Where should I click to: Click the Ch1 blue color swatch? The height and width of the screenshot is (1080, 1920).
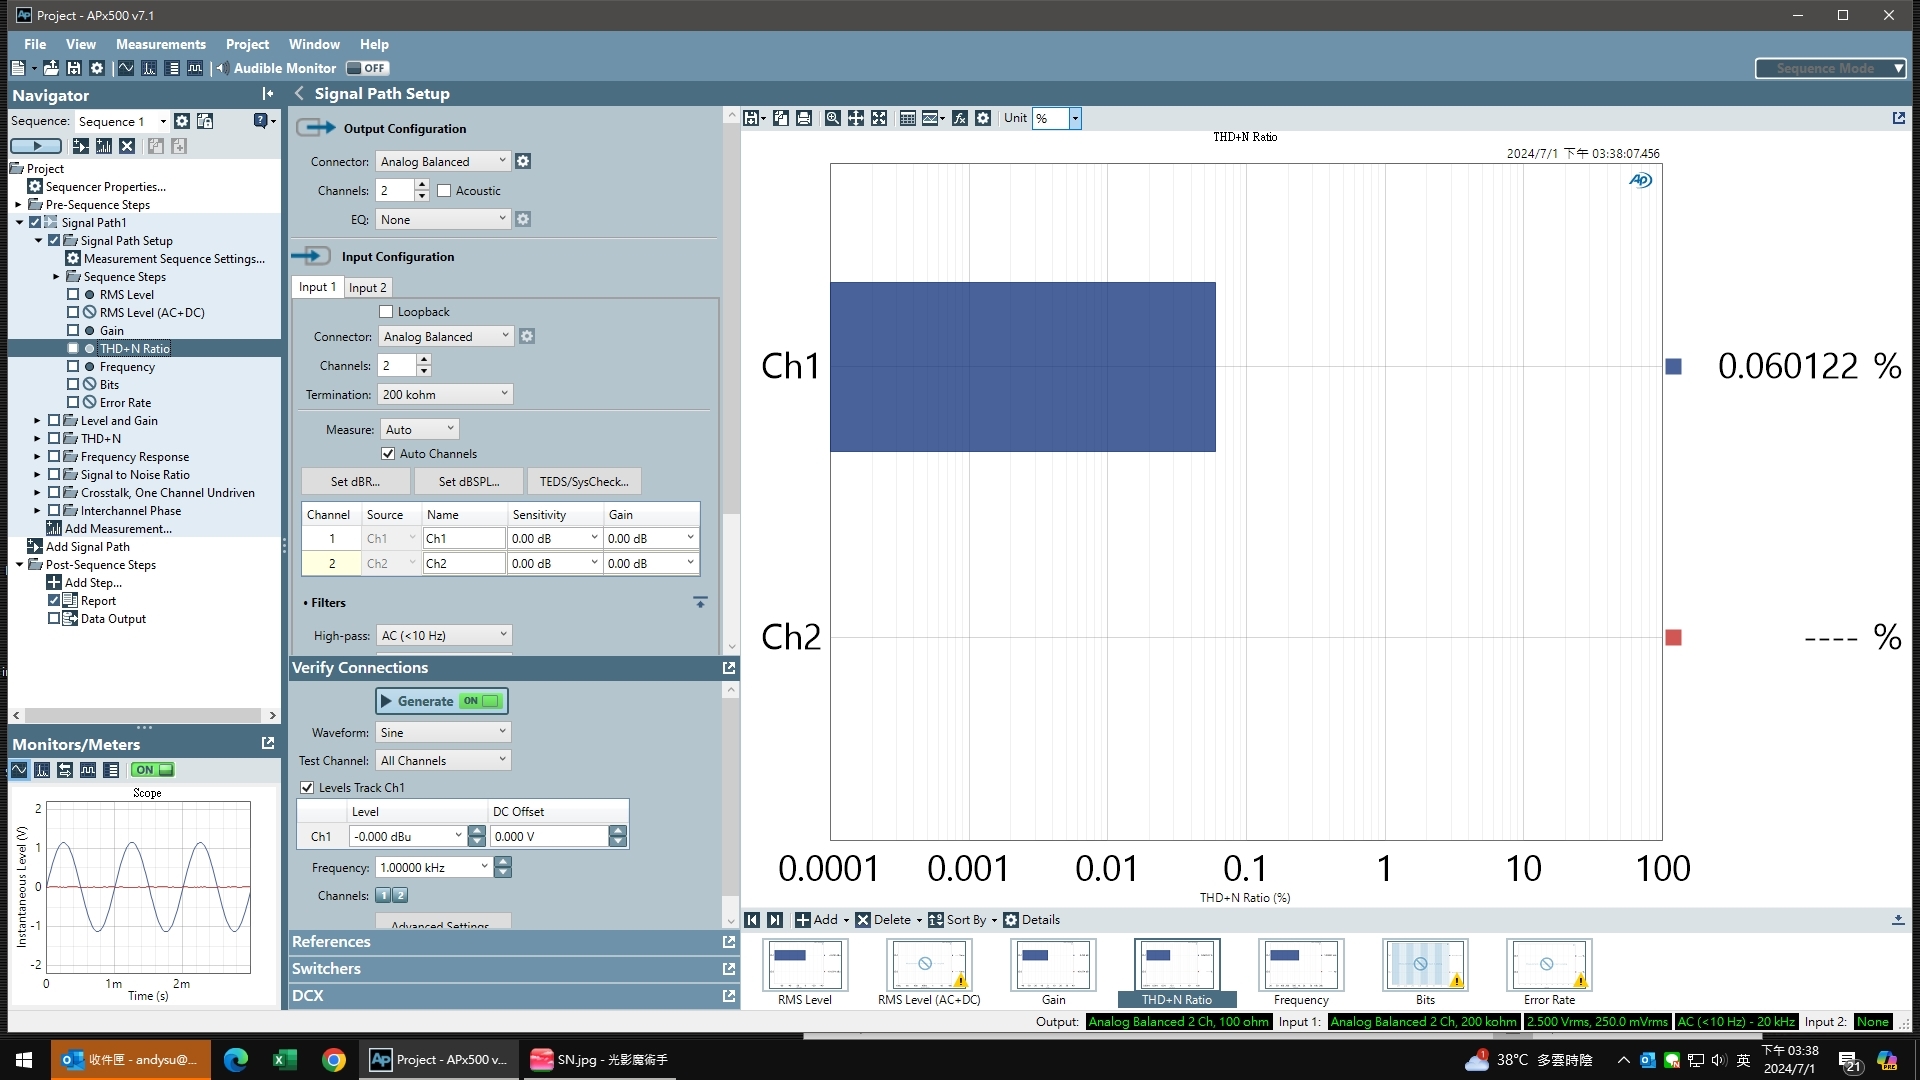[x=1673, y=367]
